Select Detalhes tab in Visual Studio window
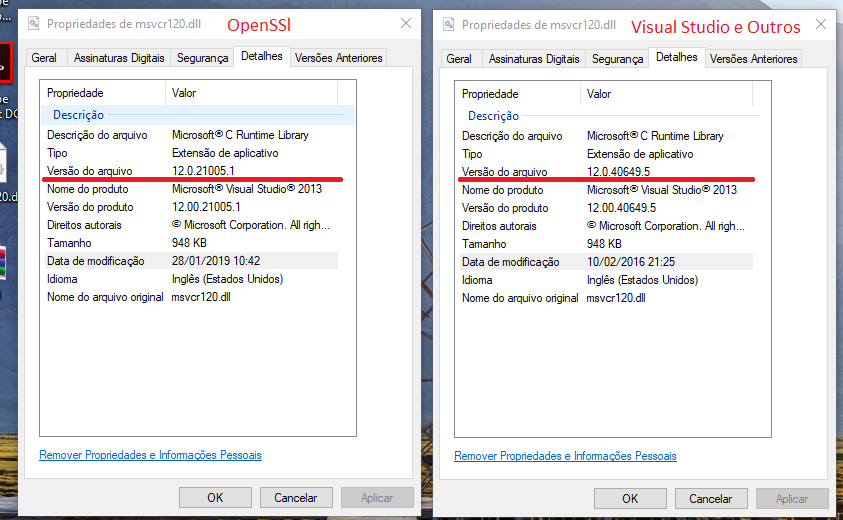Screen dimensions: 843x520 coord(677,57)
